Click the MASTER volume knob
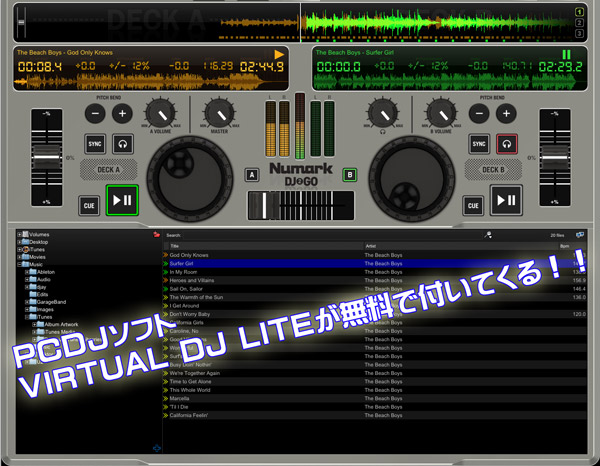Screen dimensions: 600x466 point(219,114)
